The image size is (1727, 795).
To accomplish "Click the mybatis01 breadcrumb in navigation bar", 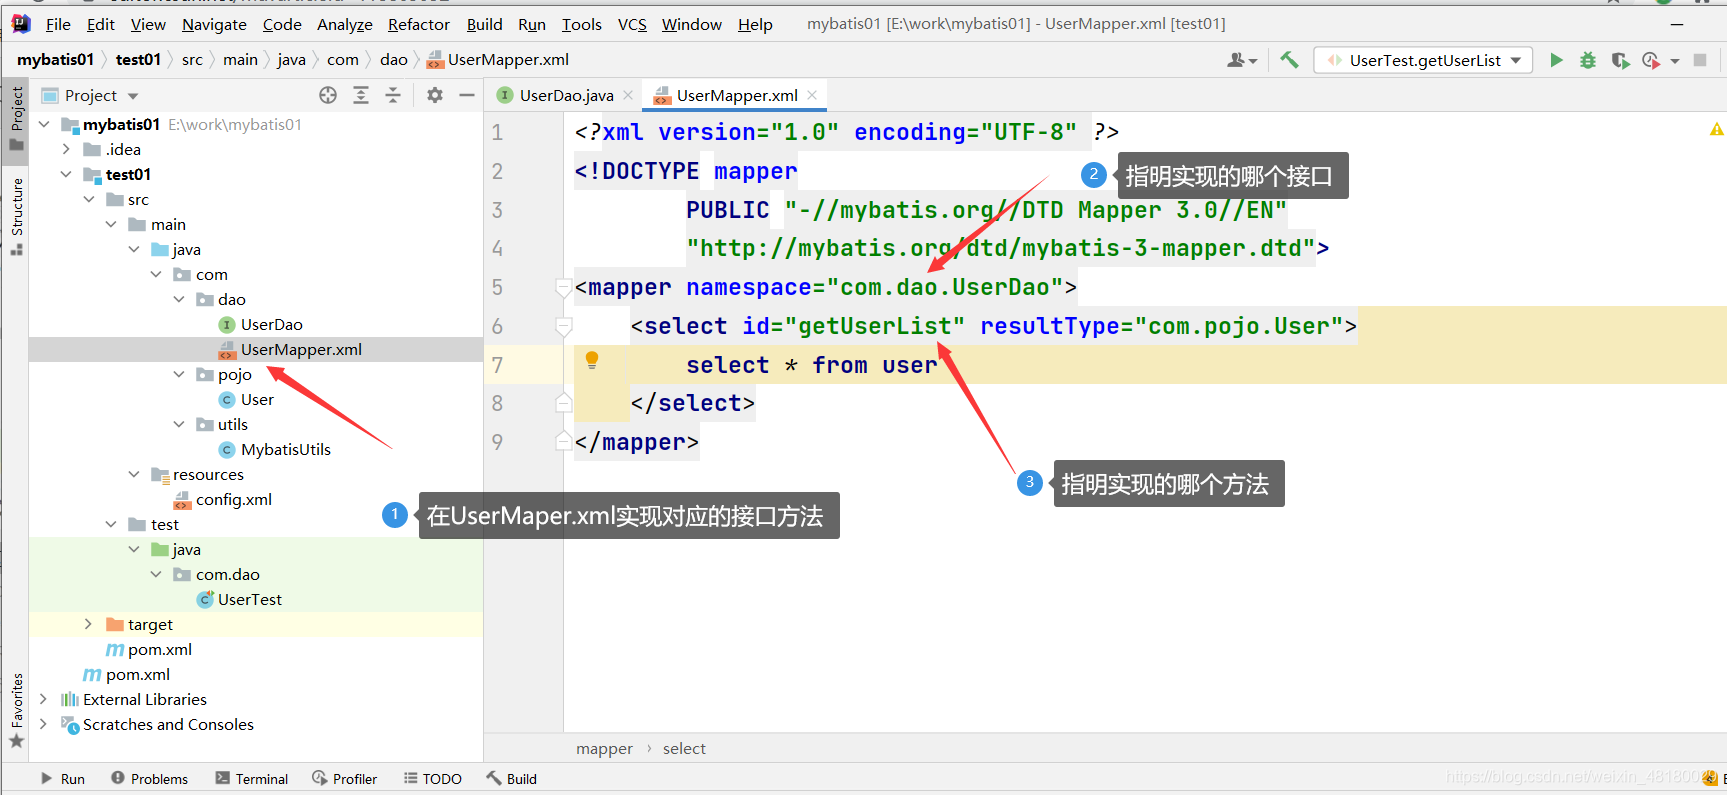I will pyautogui.click(x=55, y=60).
